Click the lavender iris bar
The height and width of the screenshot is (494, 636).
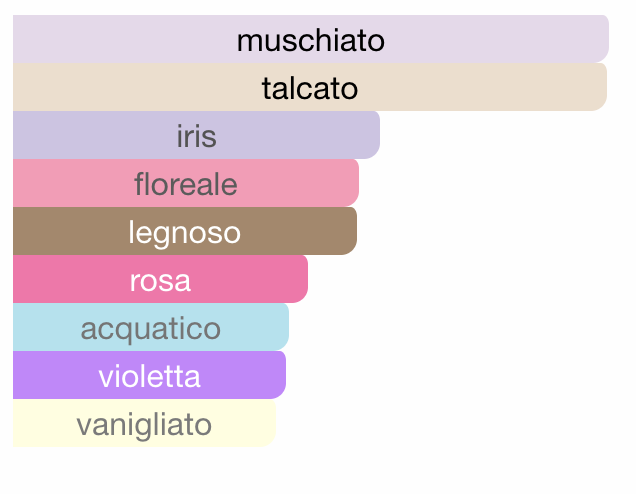(x=196, y=135)
